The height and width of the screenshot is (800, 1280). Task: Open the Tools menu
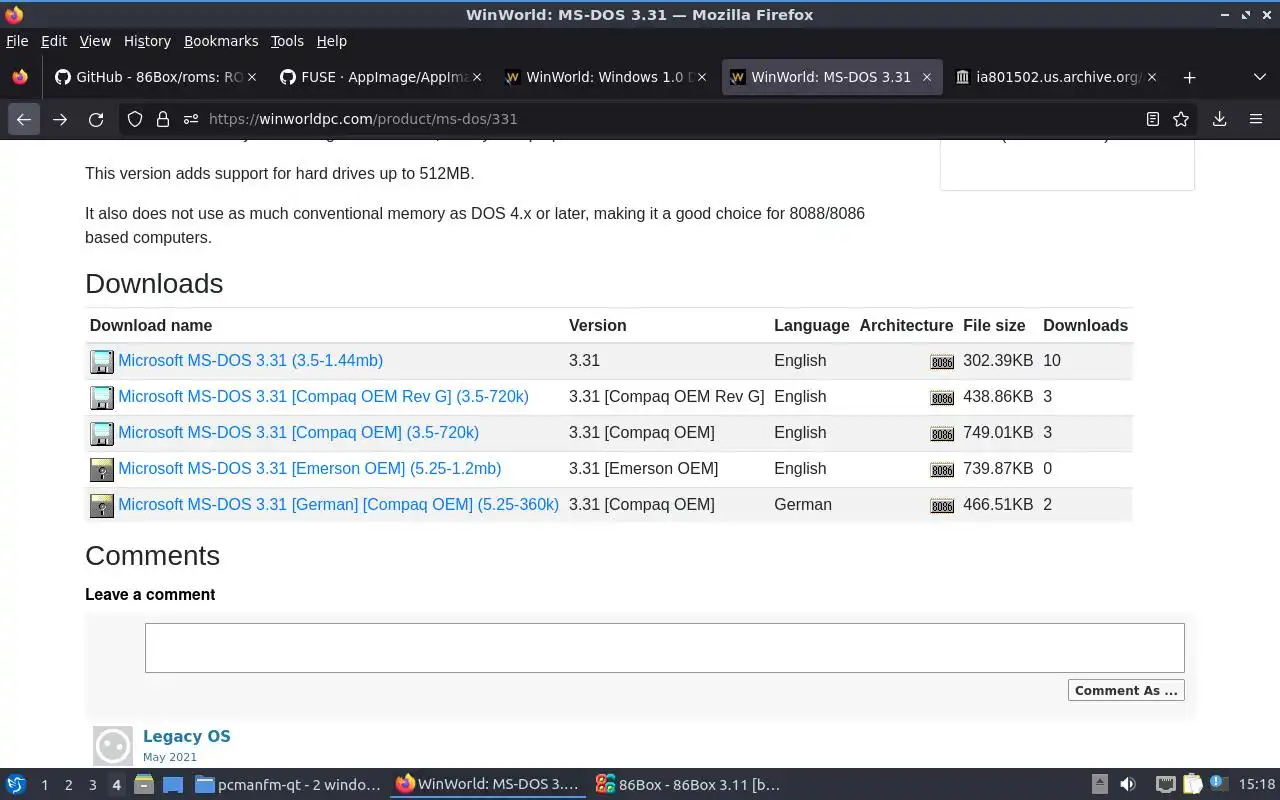click(287, 41)
